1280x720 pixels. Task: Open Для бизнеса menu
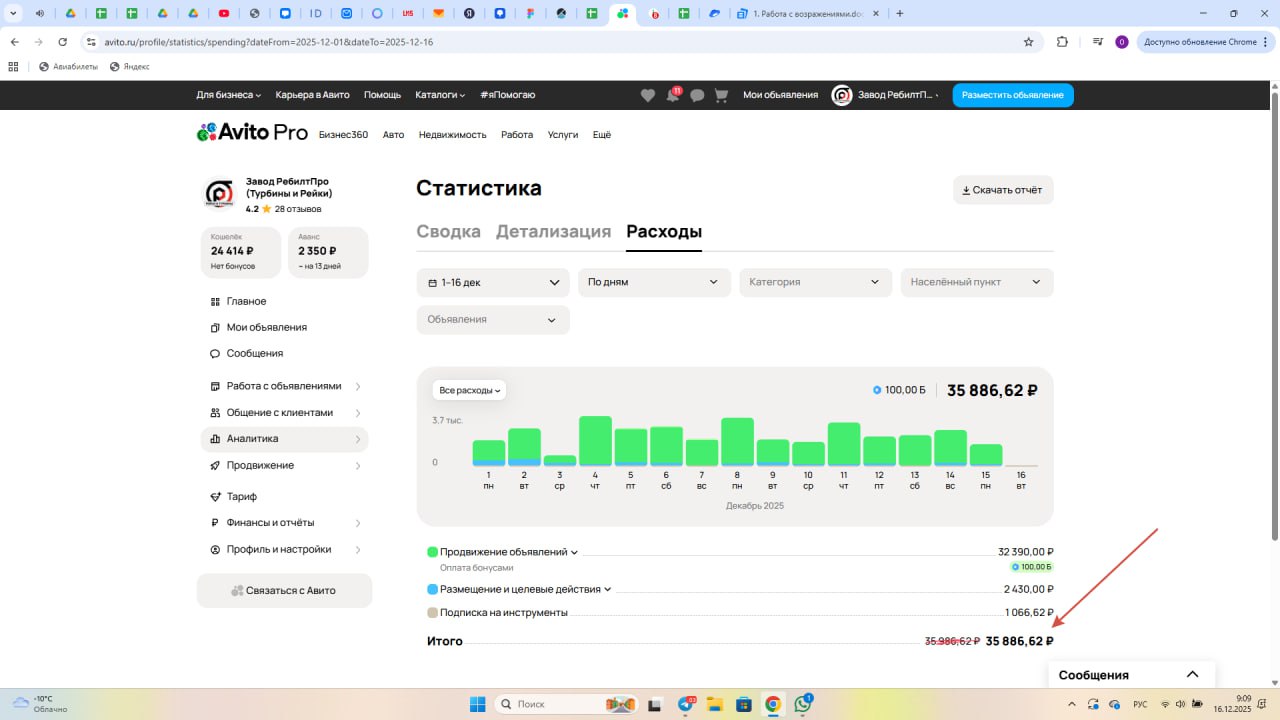pyautogui.click(x=229, y=95)
